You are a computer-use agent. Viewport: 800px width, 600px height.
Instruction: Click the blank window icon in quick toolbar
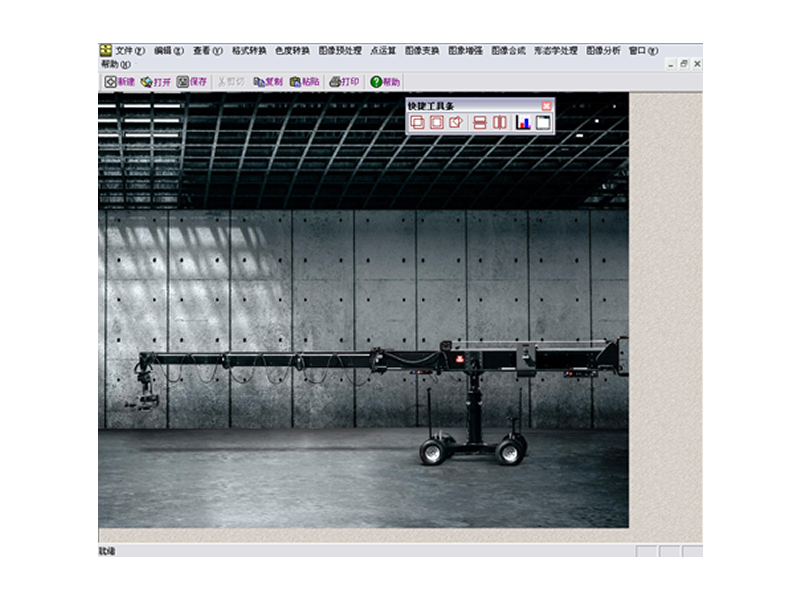coord(543,123)
